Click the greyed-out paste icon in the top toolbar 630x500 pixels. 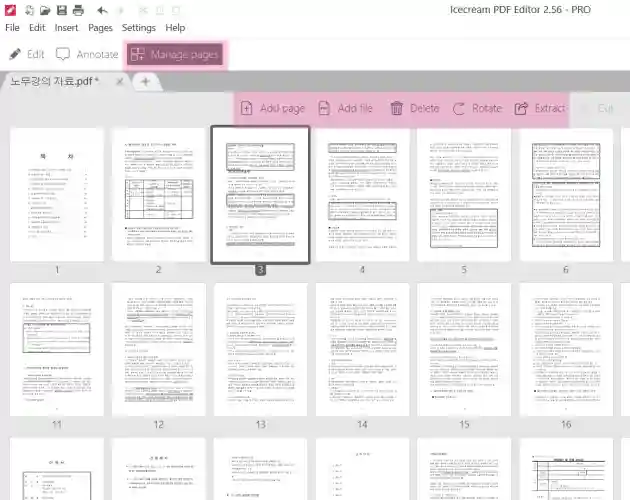[x=176, y=10]
